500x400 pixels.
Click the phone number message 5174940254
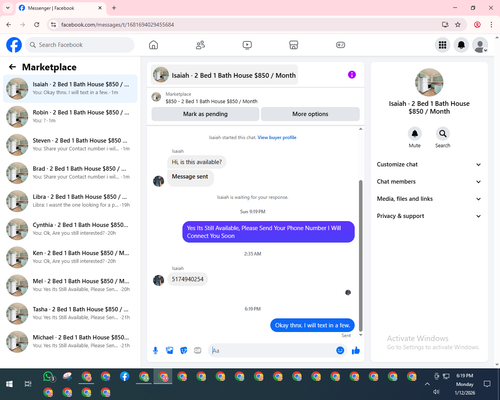pyautogui.click(x=187, y=279)
